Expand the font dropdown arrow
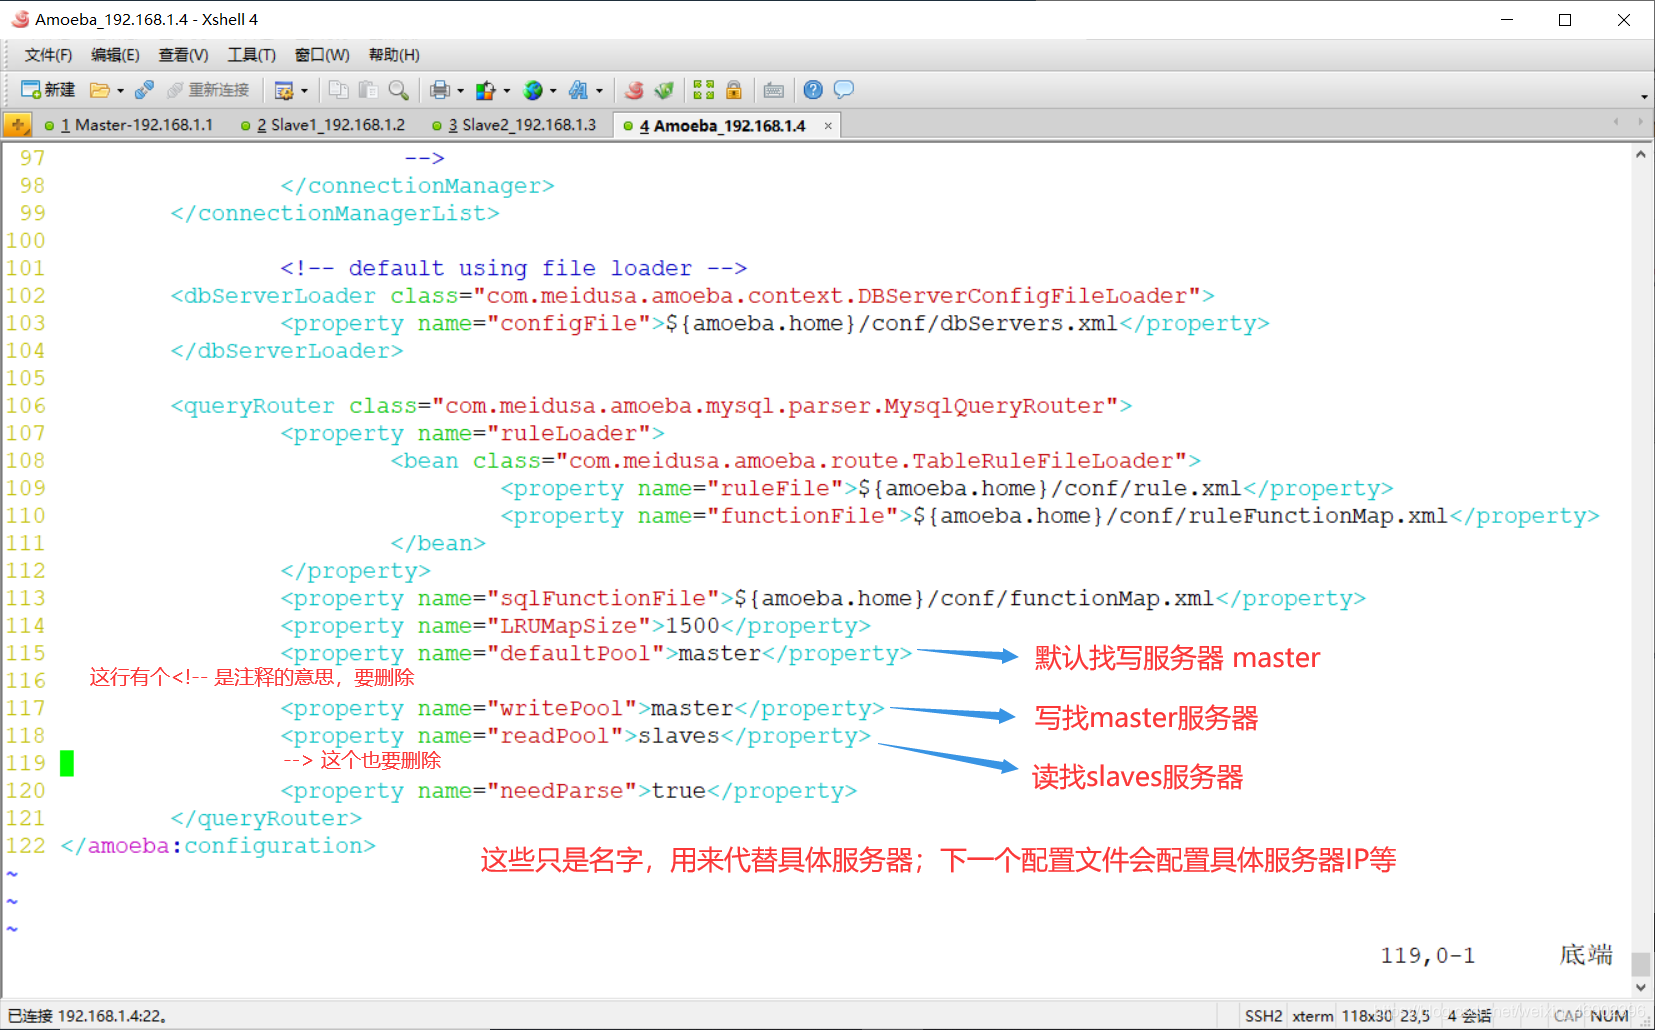 (599, 90)
